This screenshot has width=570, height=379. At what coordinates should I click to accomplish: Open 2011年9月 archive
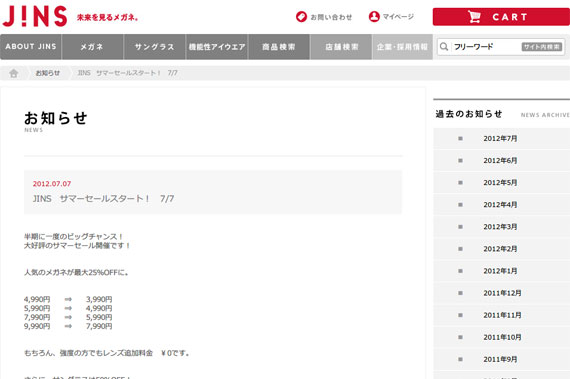(500, 359)
